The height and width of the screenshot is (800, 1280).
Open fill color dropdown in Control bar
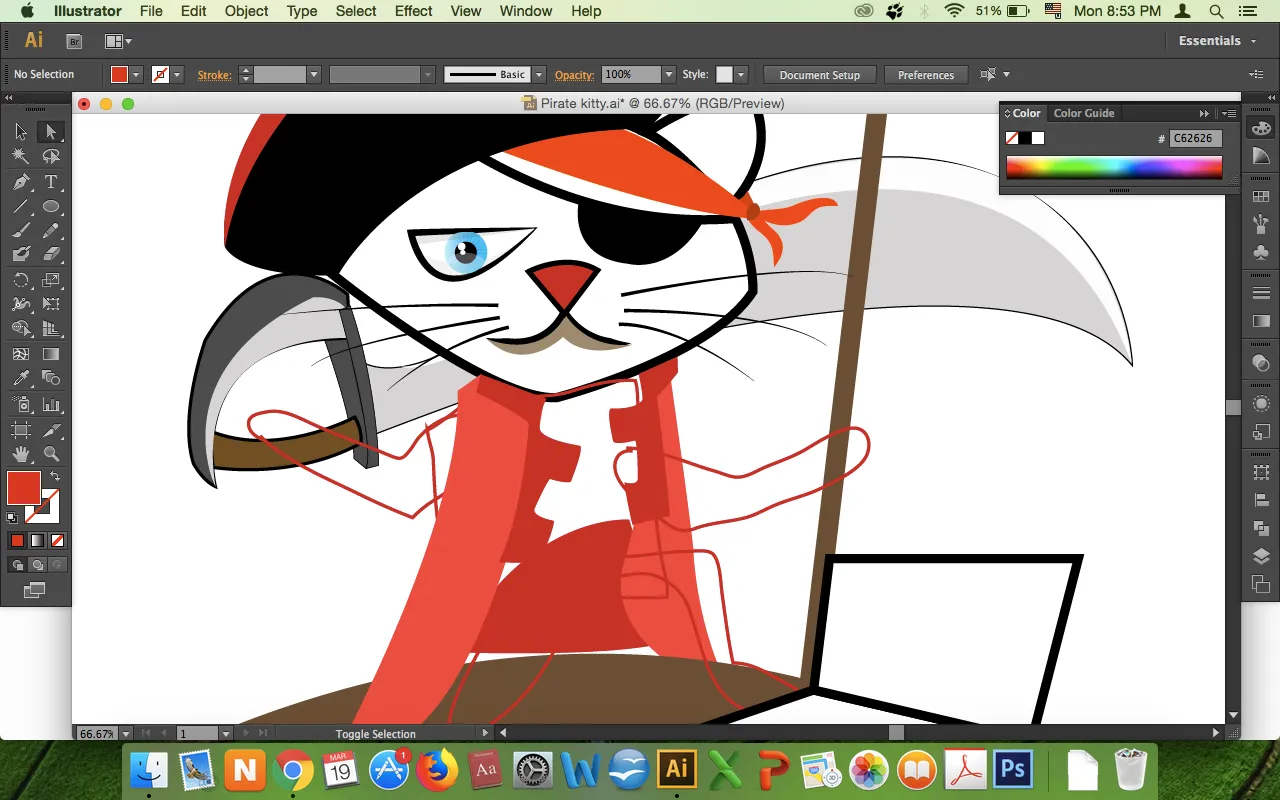coord(136,75)
